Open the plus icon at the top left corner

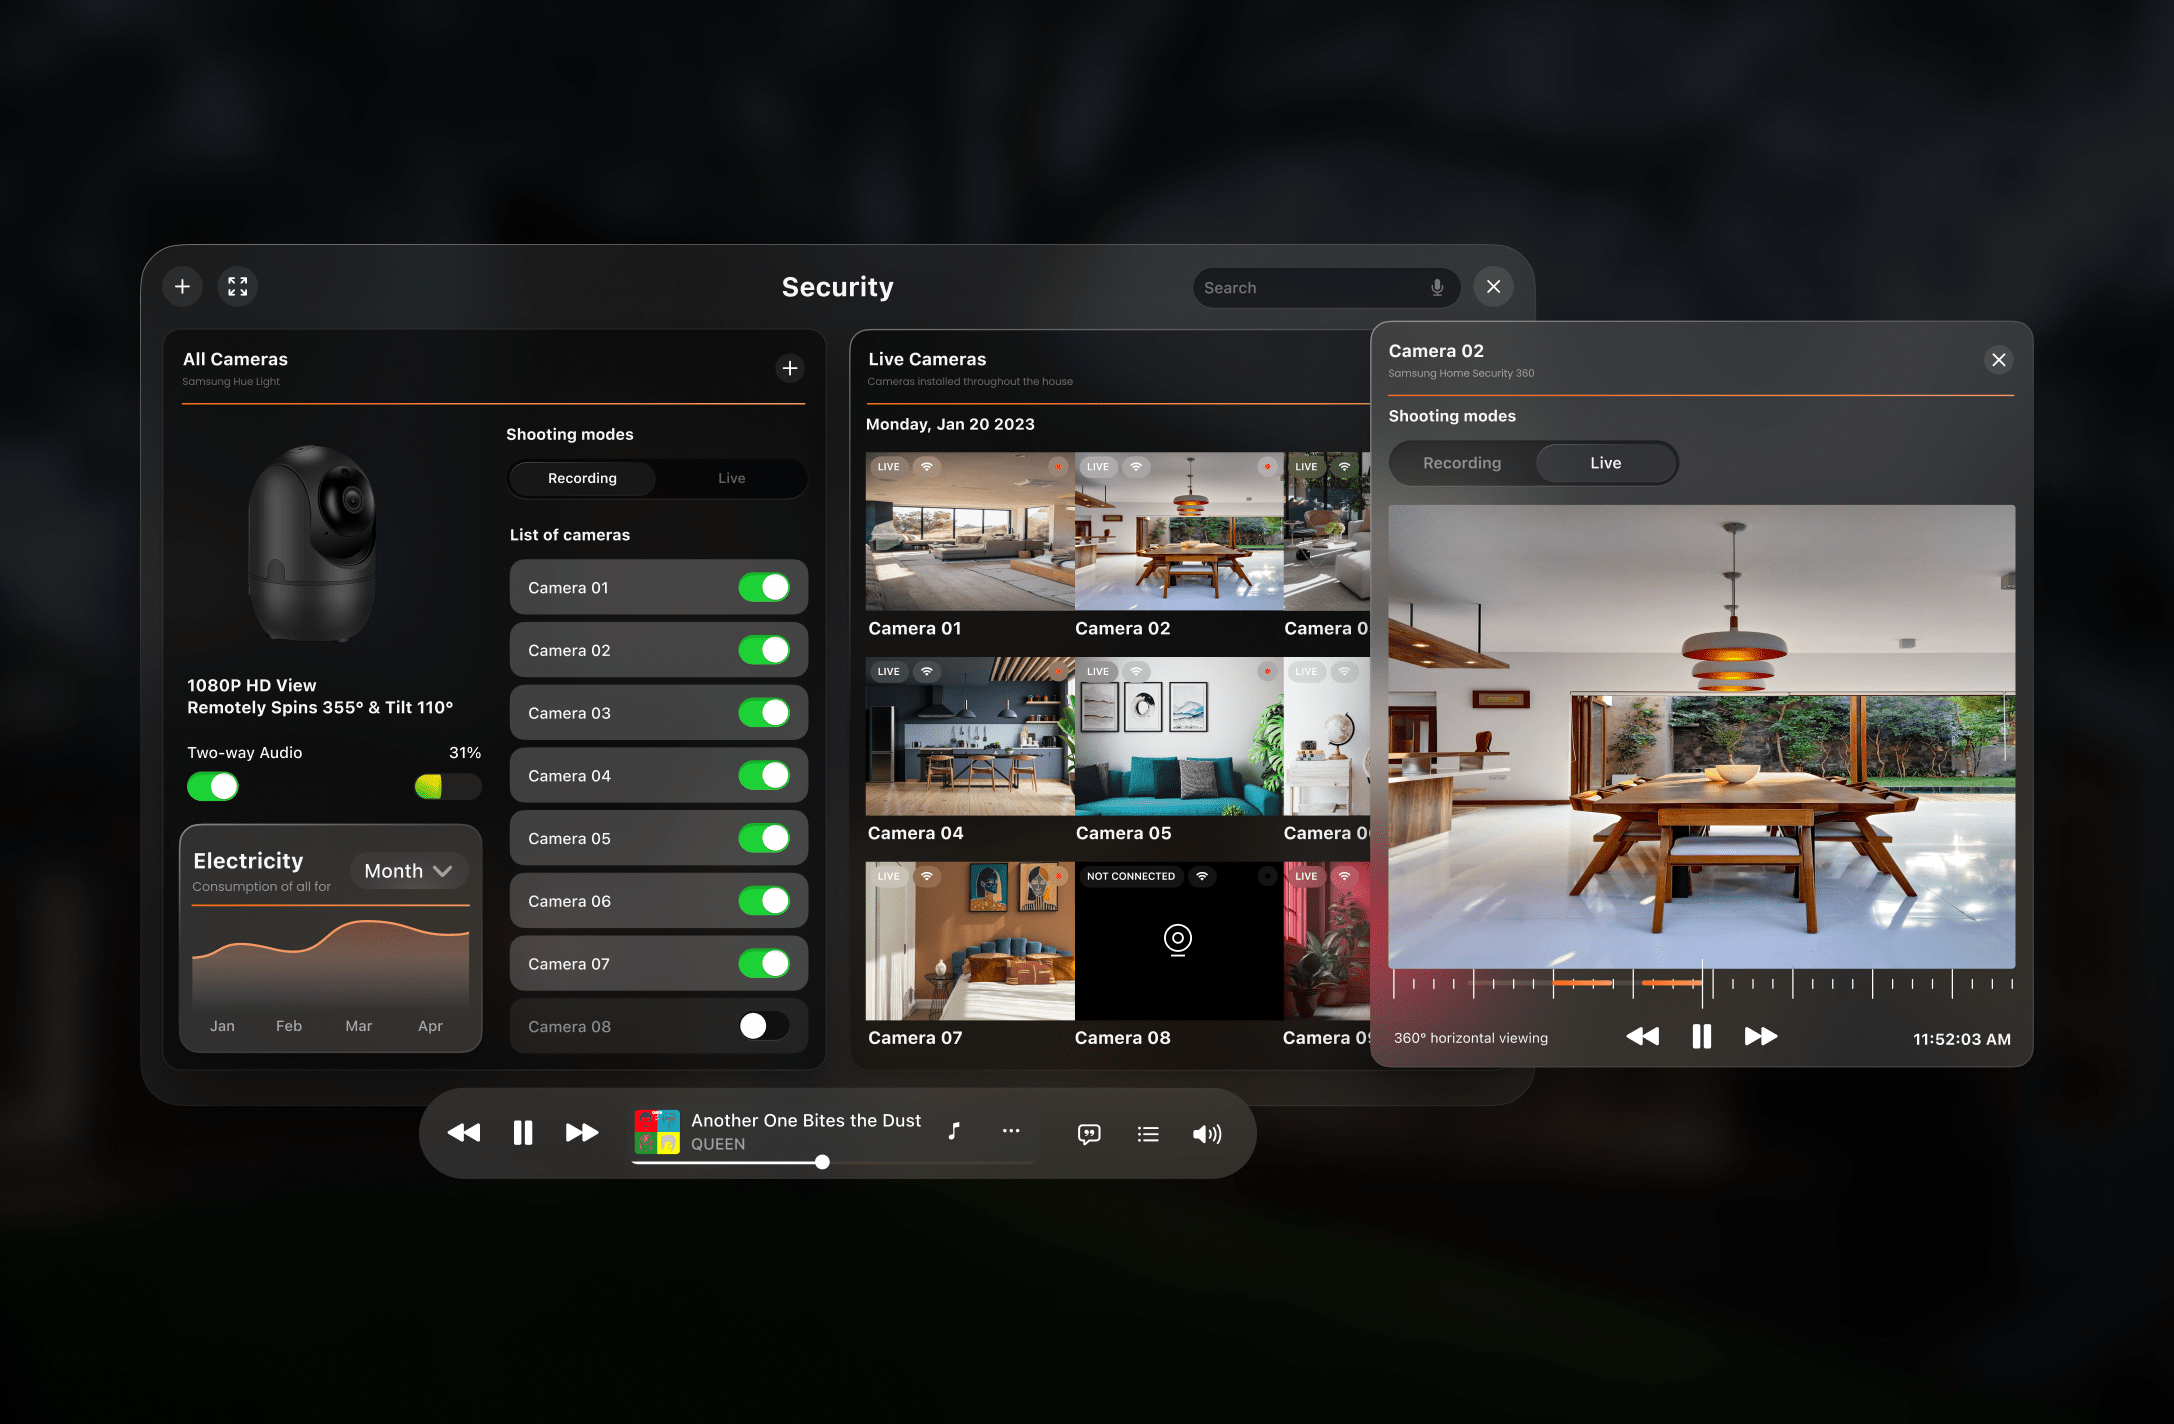click(182, 287)
